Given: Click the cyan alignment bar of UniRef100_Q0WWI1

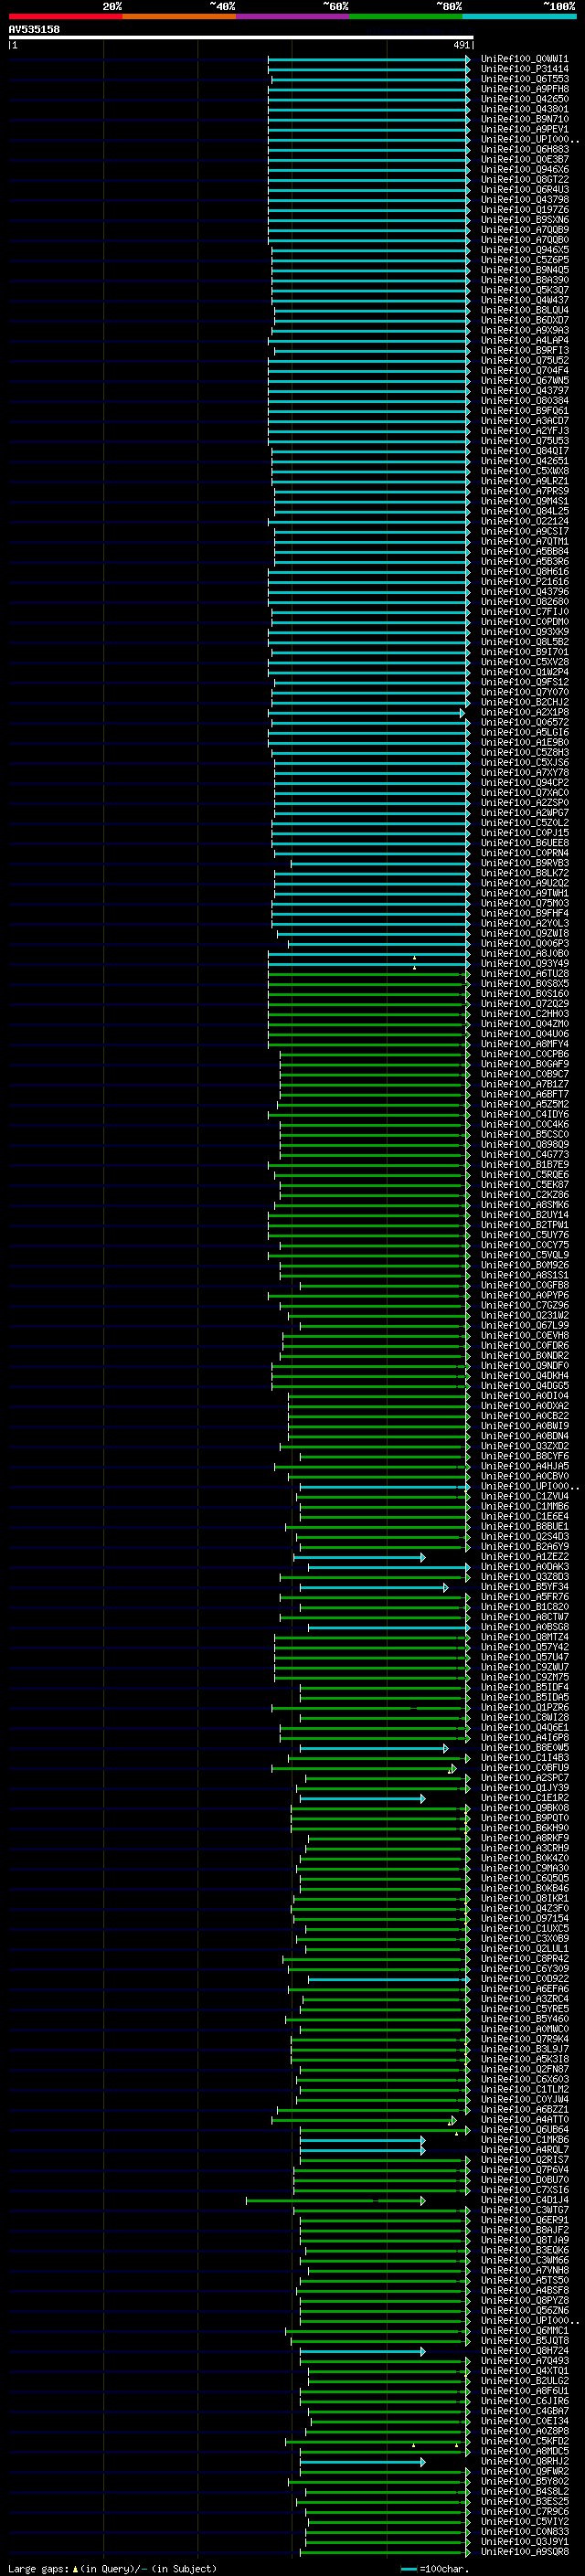Looking at the screenshot, I should click(x=368, y=59).
